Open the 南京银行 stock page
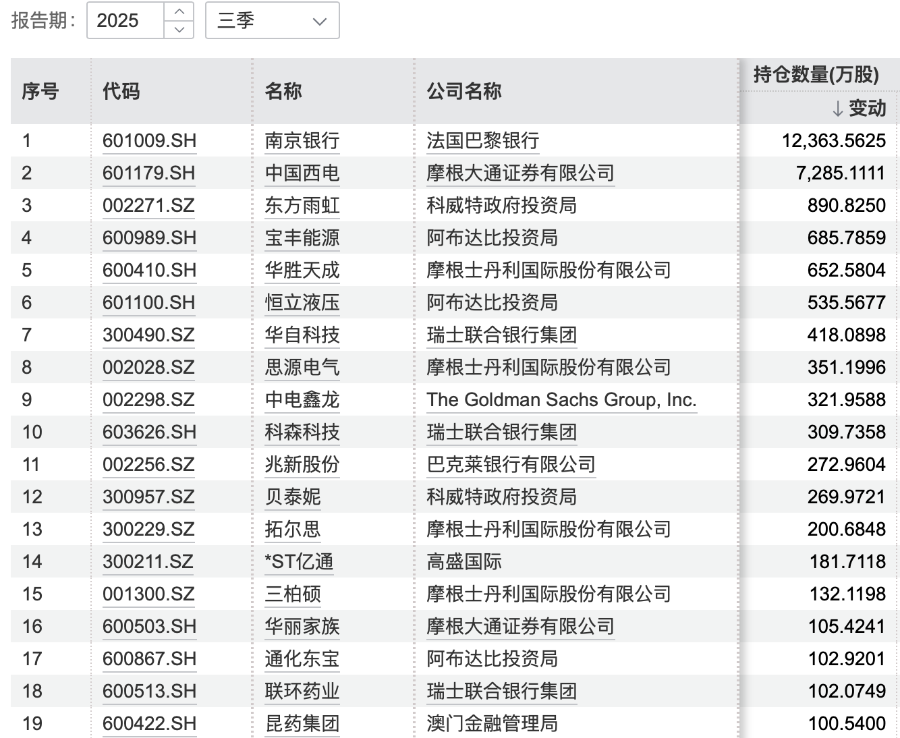Screen dimensions: 900x738 point(299,141)
